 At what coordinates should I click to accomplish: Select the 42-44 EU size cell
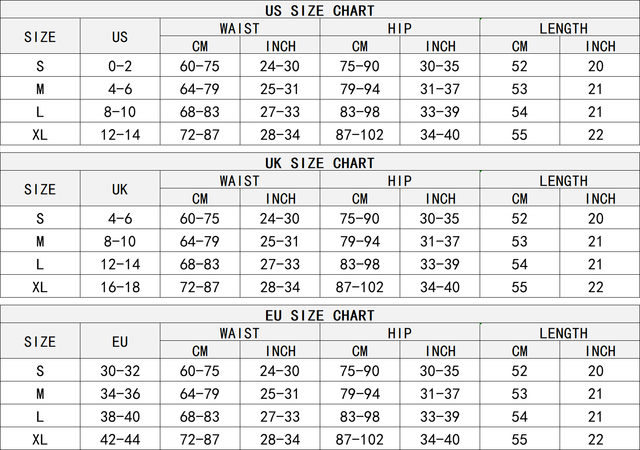(120, 439)
